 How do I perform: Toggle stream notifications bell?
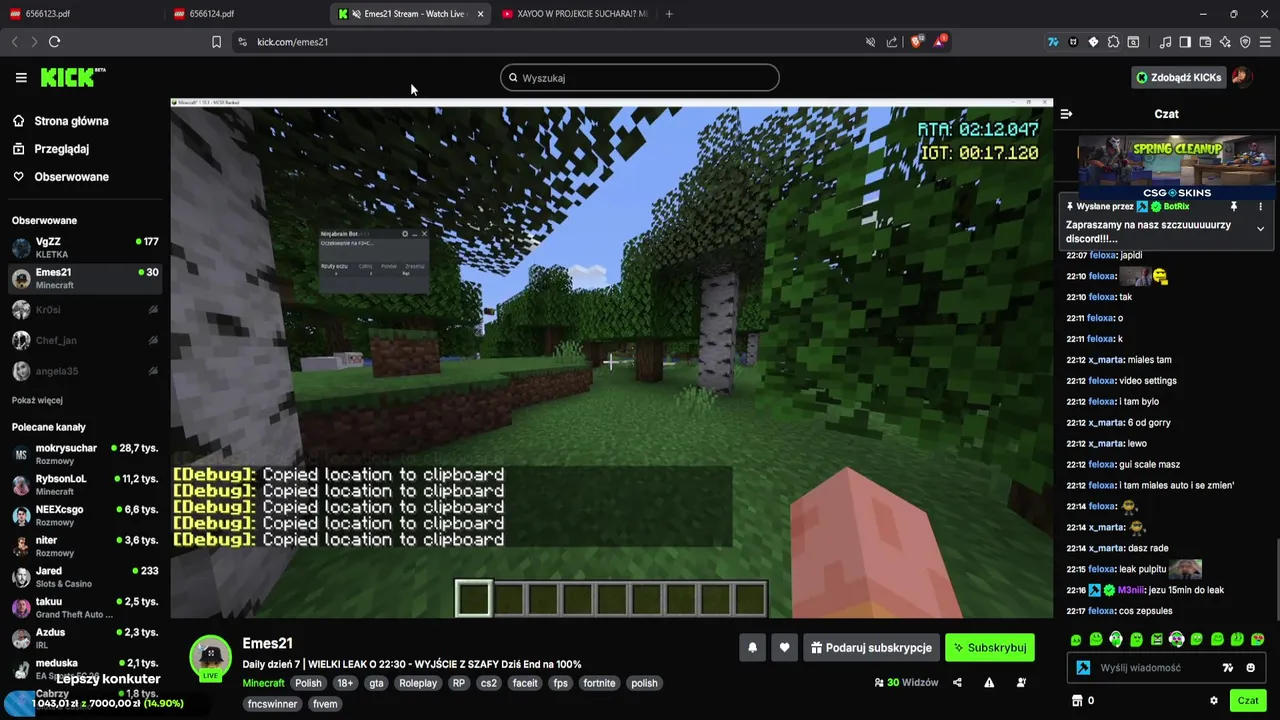pos(753,648)
